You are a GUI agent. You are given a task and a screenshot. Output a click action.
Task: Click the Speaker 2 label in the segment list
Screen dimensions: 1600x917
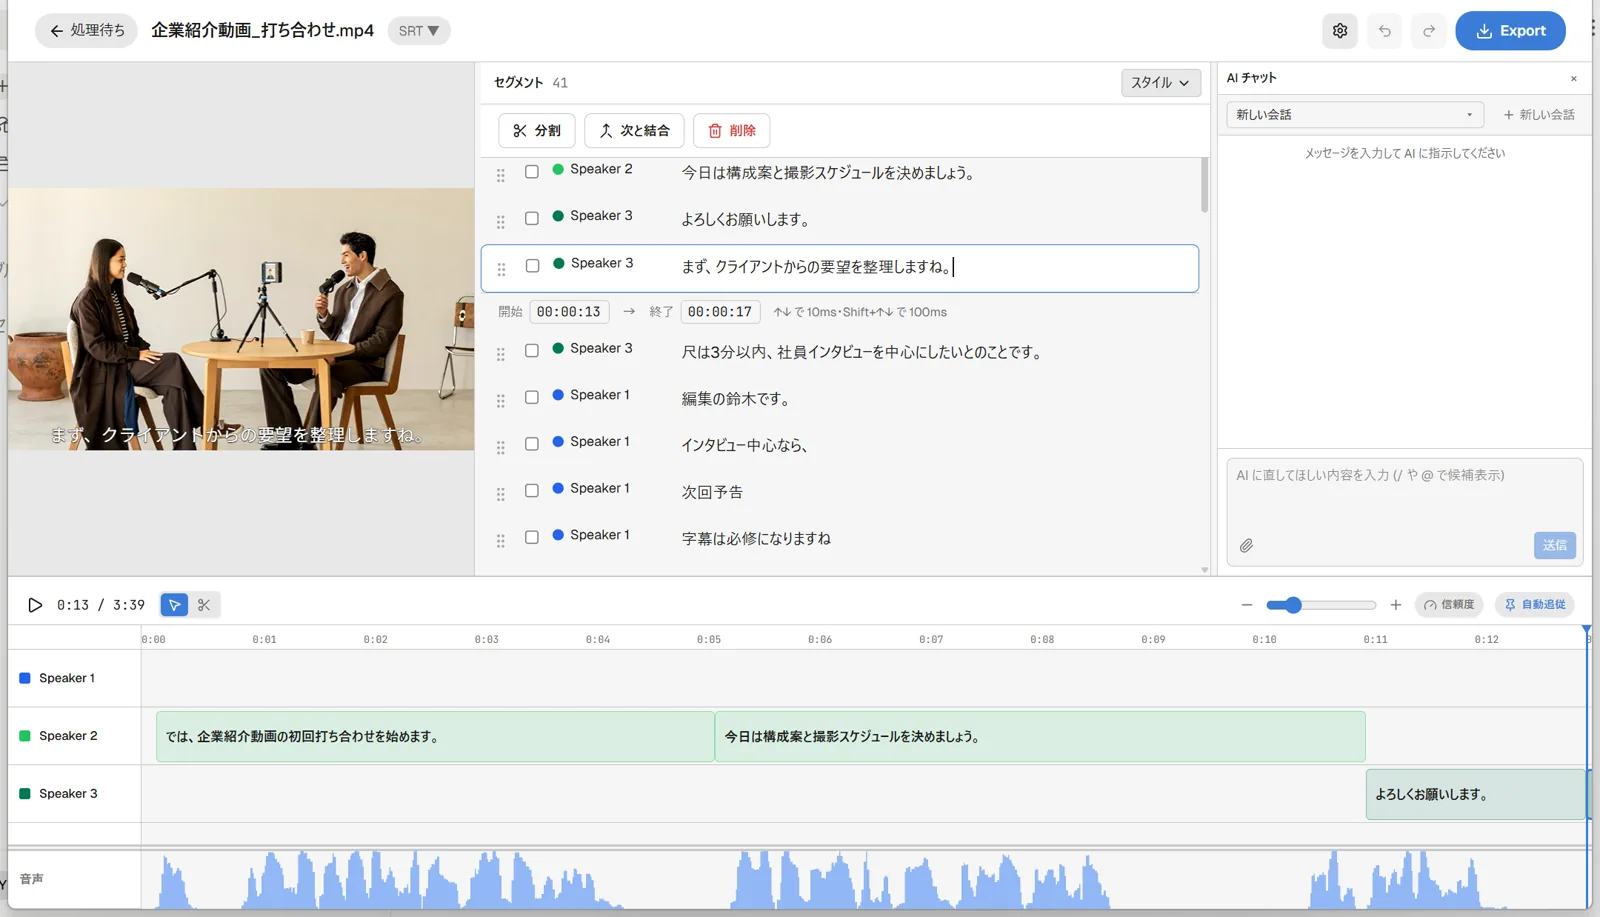tap(601, 169)
